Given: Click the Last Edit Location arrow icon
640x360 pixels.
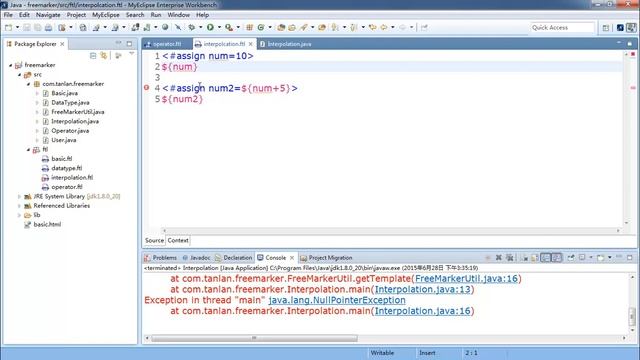Looking at the screenshot, I should point(372,27).
